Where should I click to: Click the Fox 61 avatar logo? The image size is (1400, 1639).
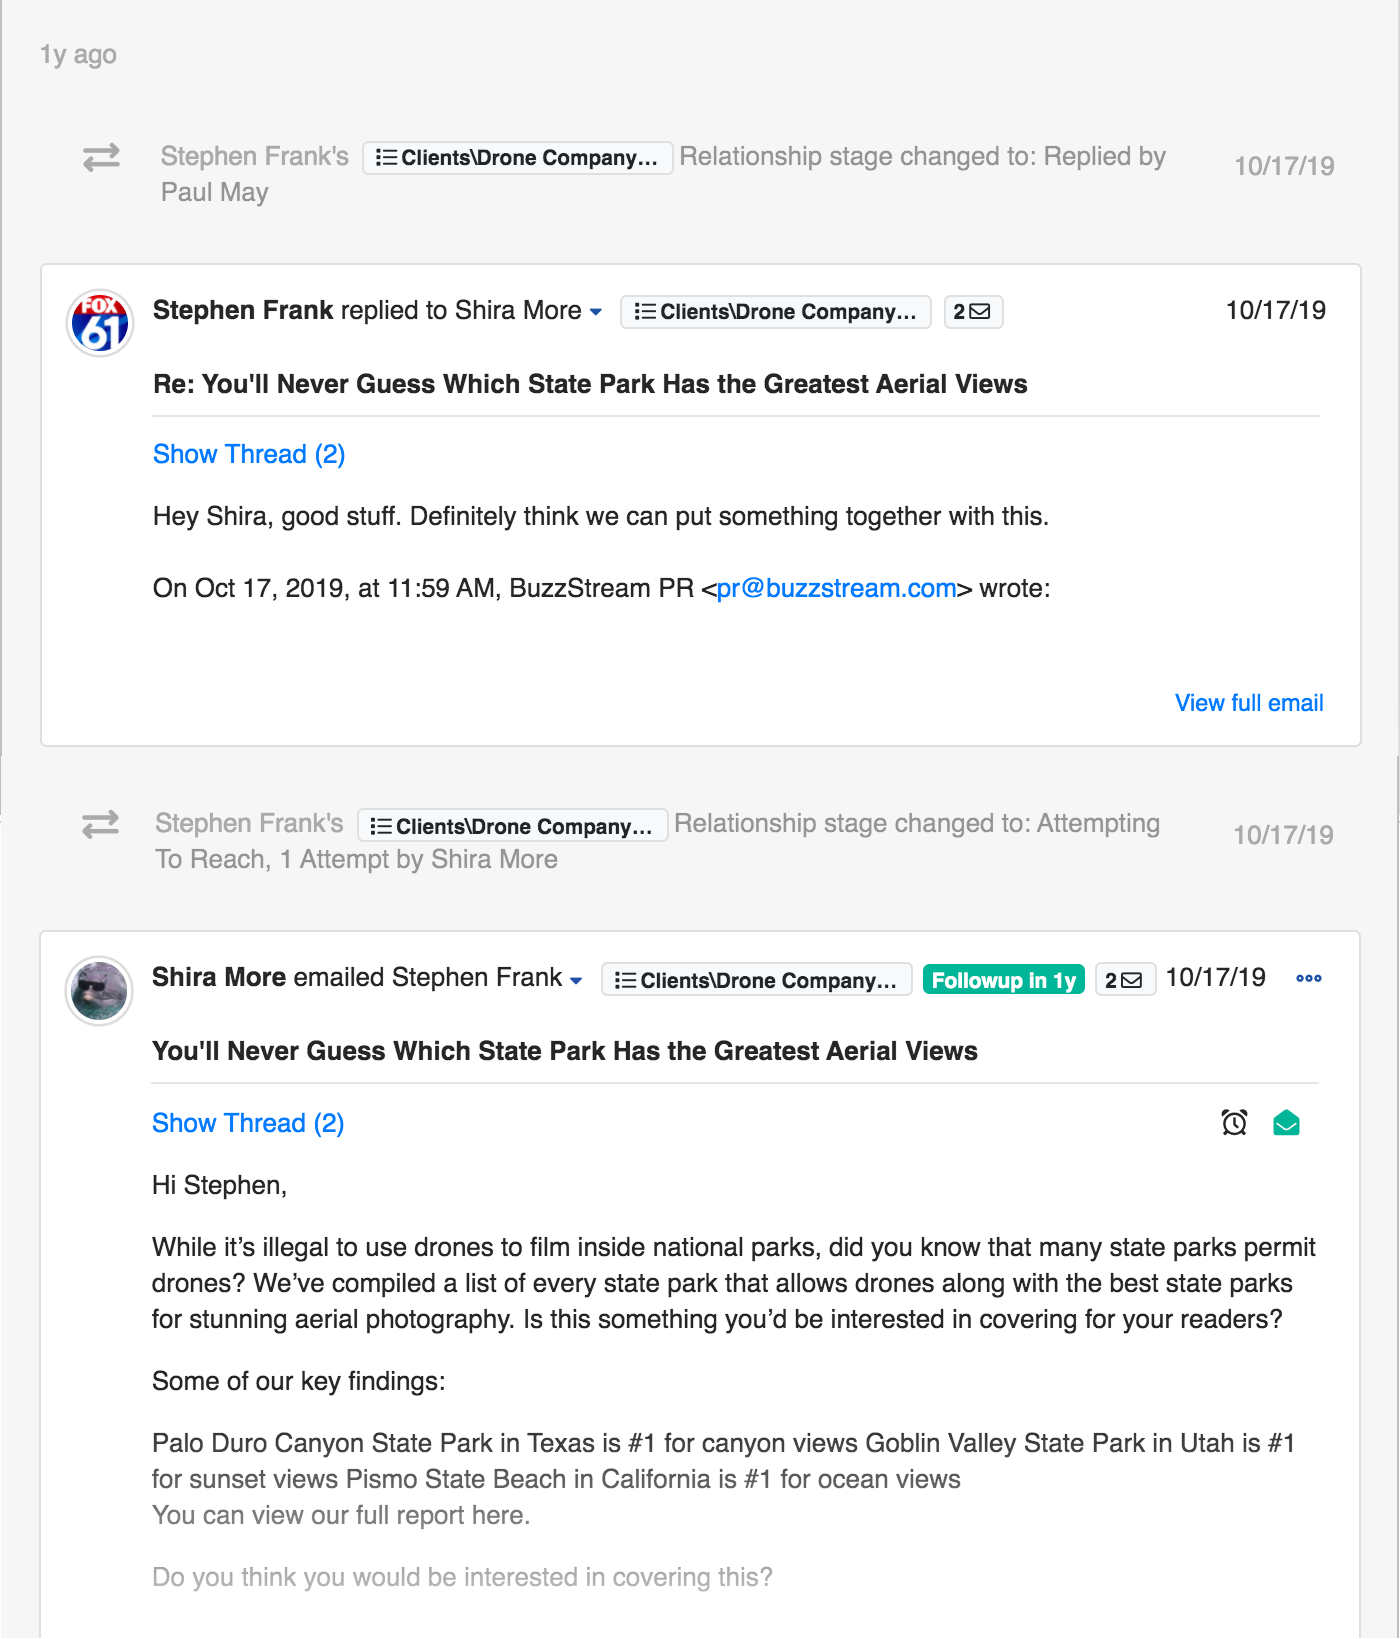(x=99, y=323)
